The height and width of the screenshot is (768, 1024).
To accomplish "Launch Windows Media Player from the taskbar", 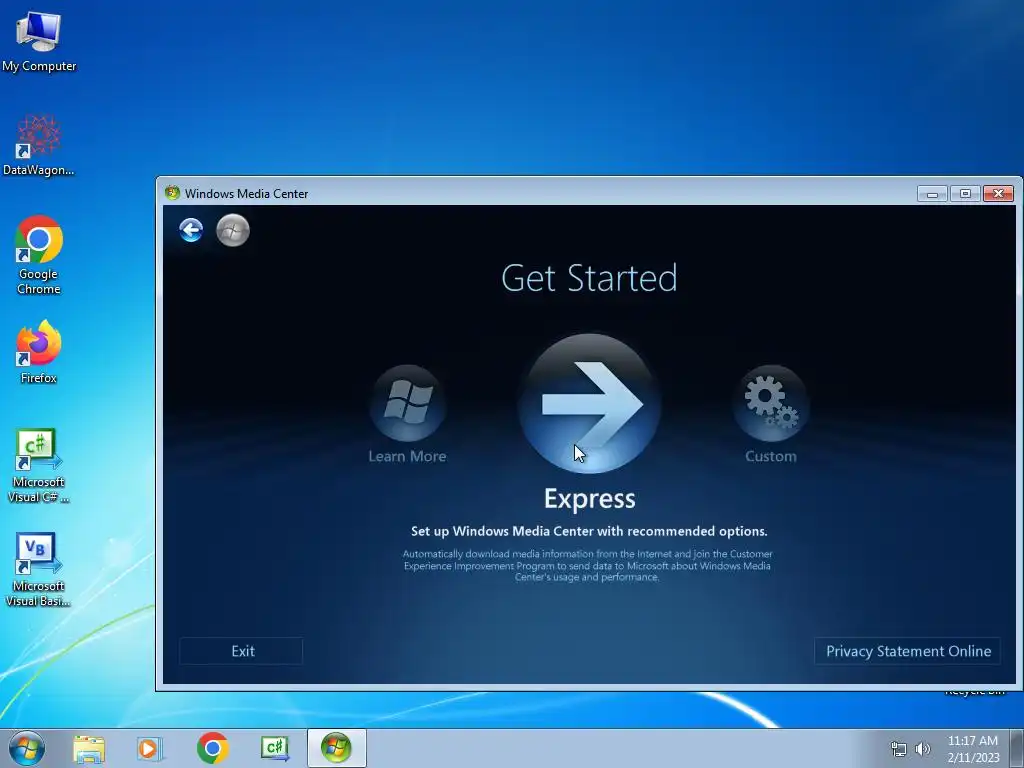I will 149,748.
